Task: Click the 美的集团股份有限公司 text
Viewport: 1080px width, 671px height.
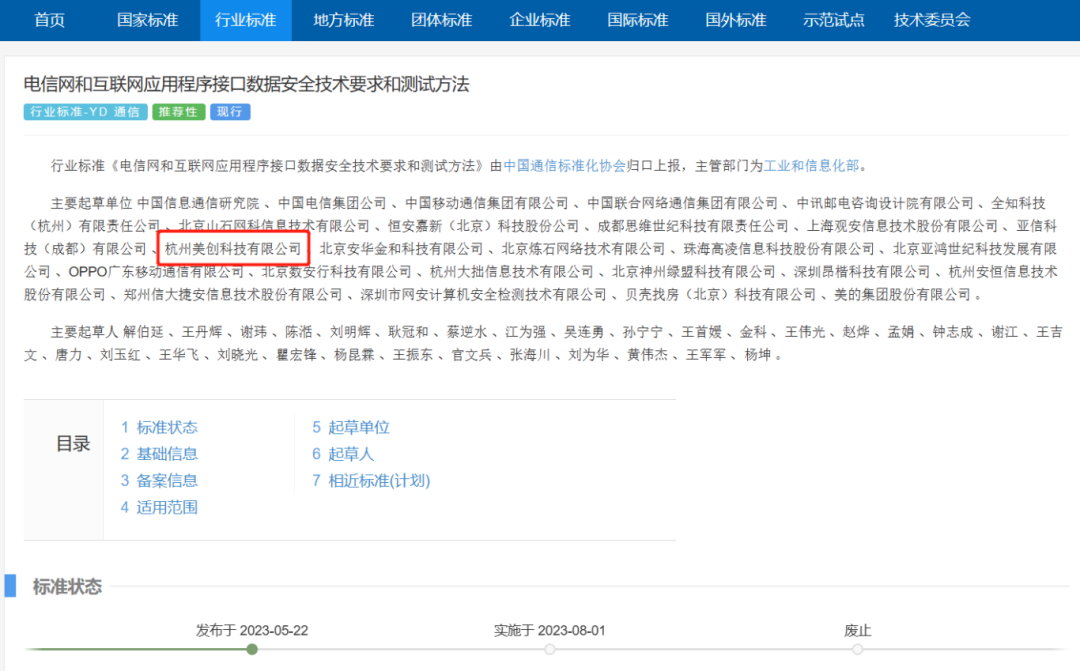Action: coord(903,295)
